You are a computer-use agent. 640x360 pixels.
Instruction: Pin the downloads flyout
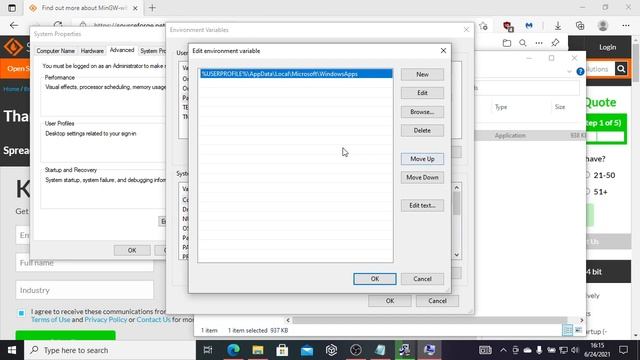coord(555,43)
